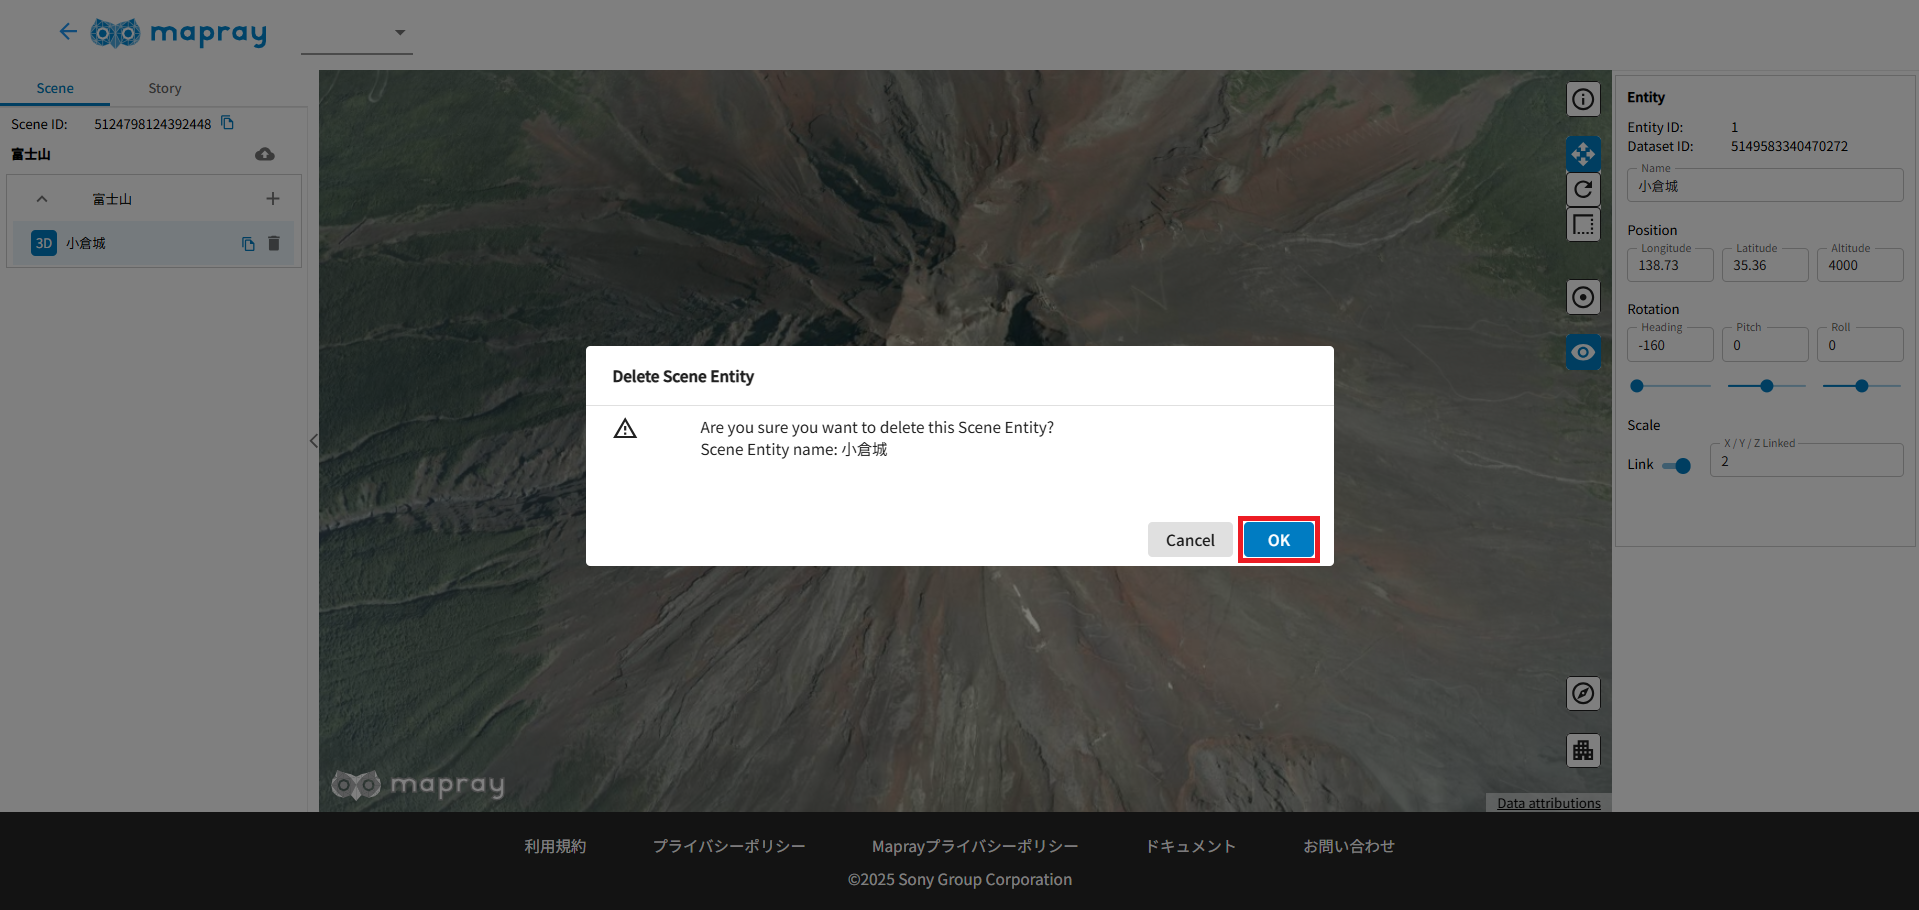Open the dropdown in the top header
The image size is (1919, 910).
tap(399, 33)
